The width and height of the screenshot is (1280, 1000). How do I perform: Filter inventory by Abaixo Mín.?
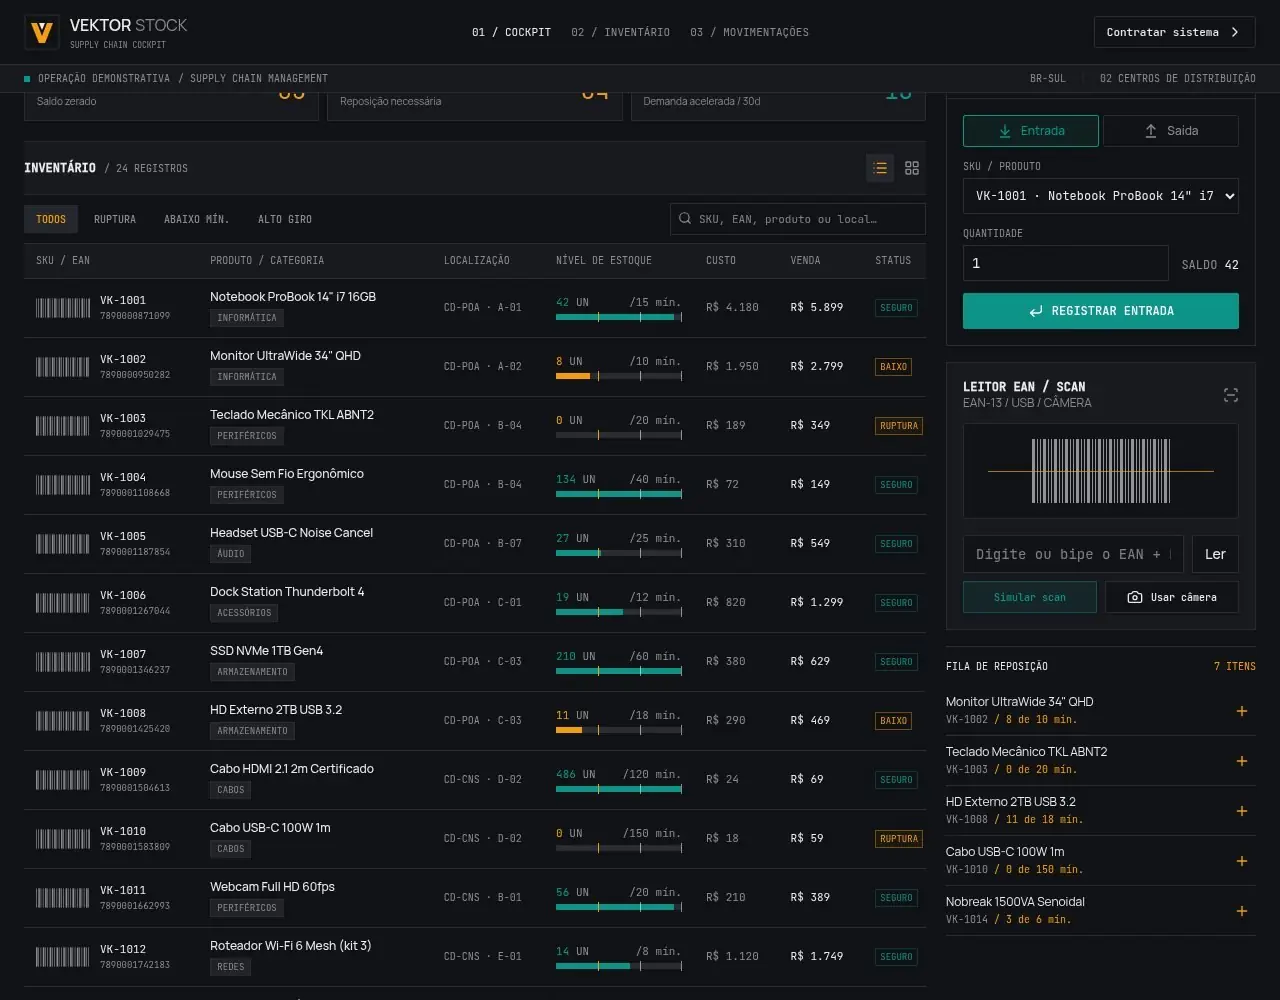(197, 219)
